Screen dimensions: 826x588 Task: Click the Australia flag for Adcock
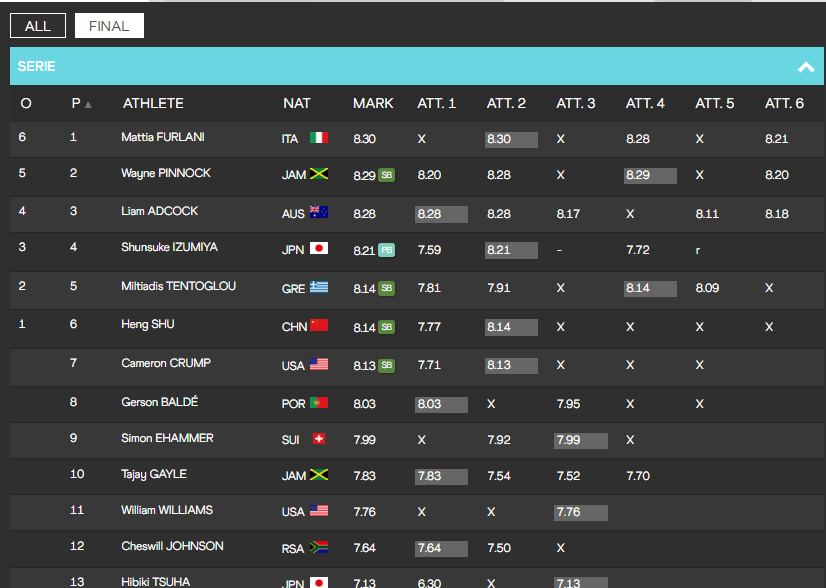[x=319, y=212]
